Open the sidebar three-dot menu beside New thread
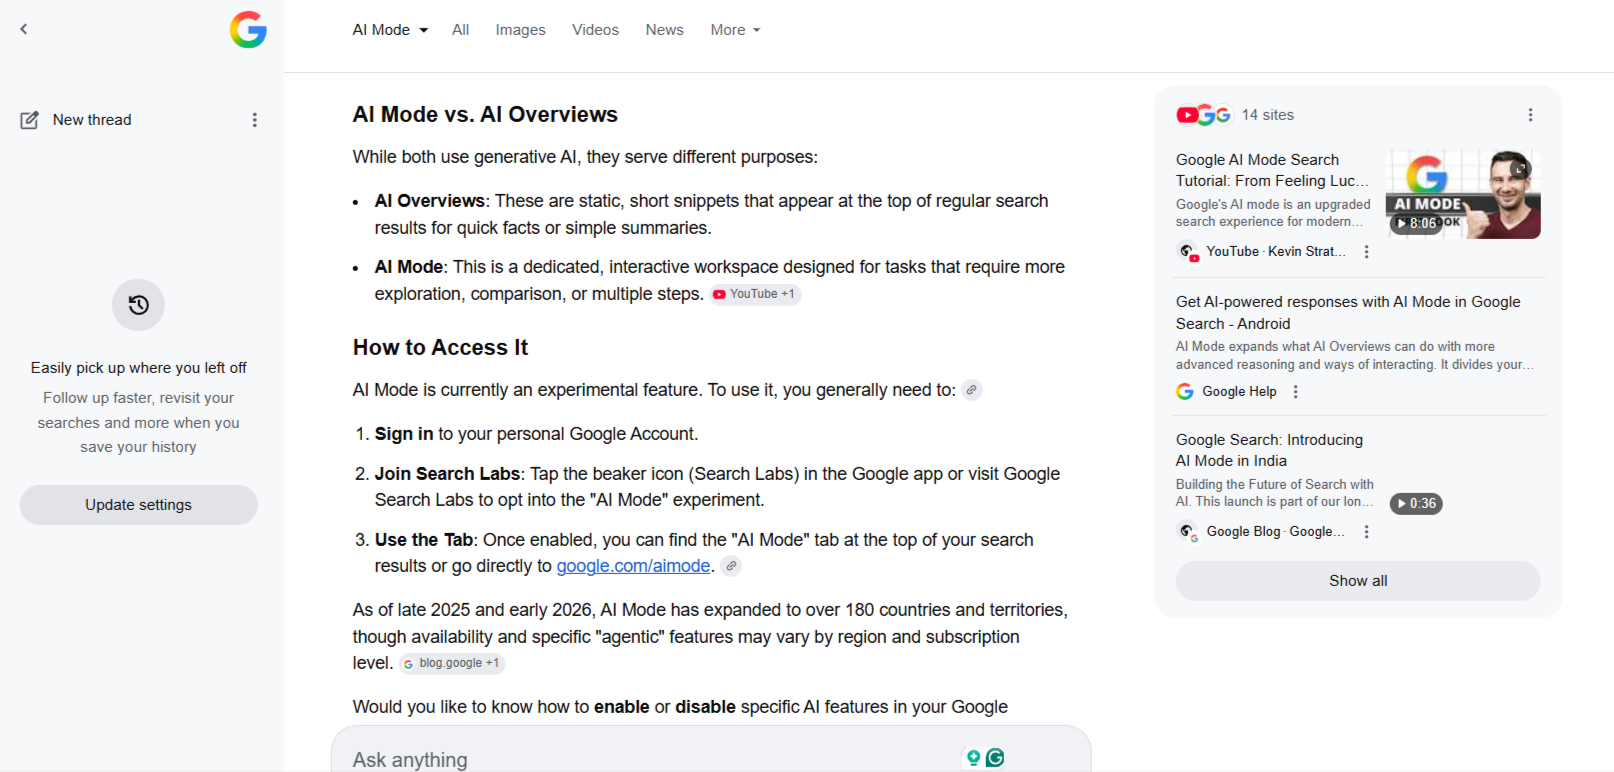The height and width of the screenshot is (772, 1614). pyautogui.click(x=255, y=120)
